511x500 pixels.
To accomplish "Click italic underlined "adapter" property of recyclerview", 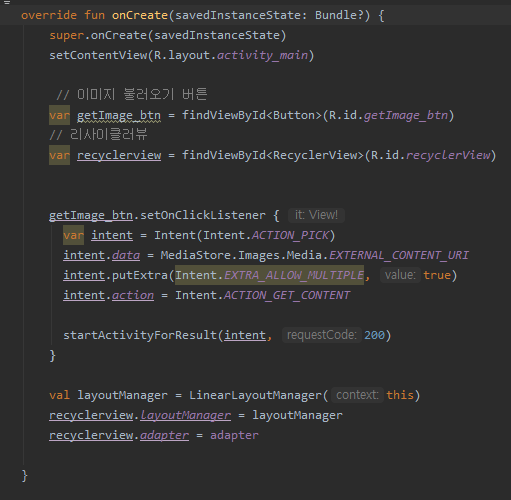I will click(164, 435).
